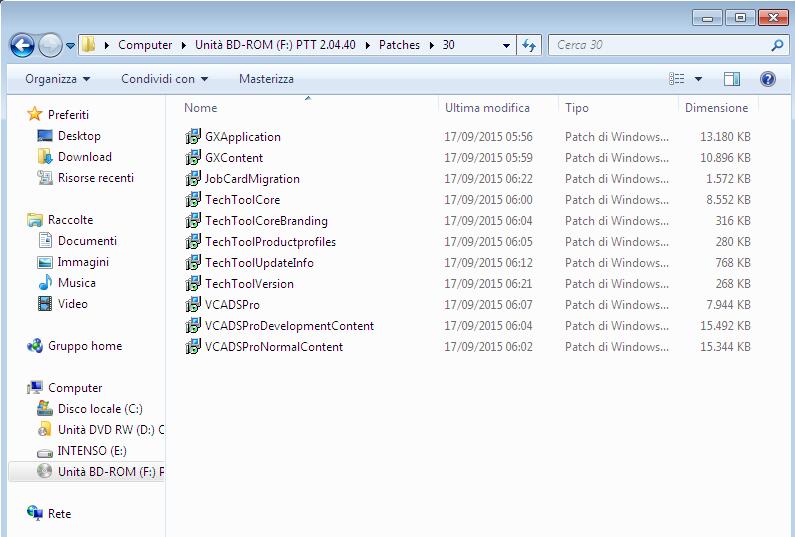Click the refresh icon beside address bar

pos(529,45)
